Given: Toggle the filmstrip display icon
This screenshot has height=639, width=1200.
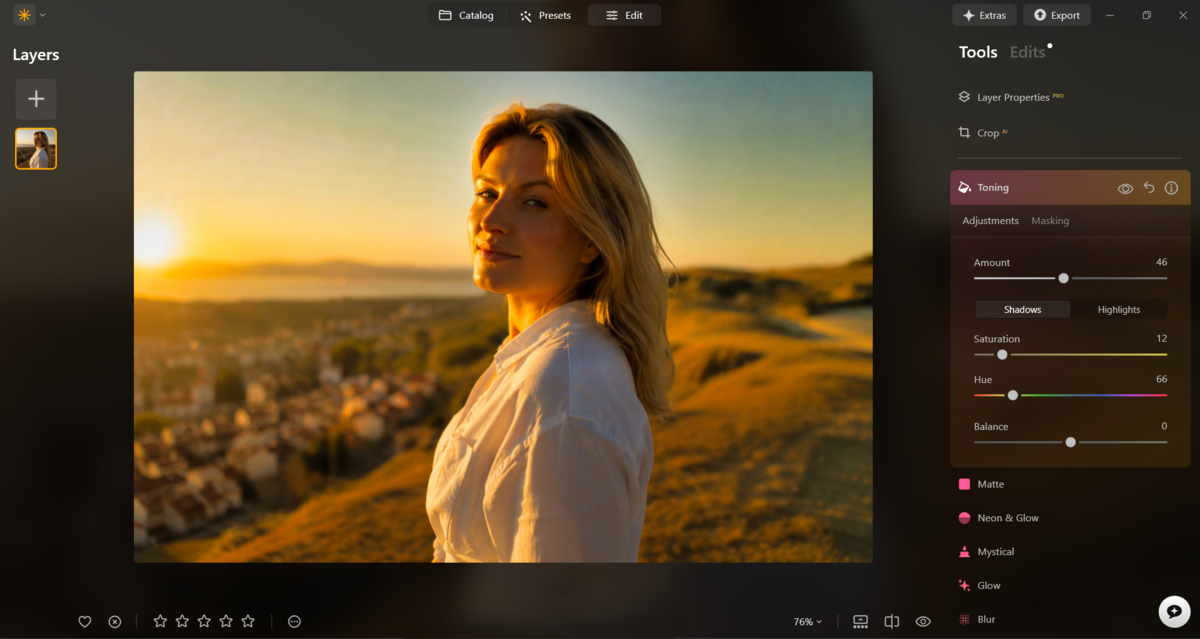Looking at the screenshot, I should (860, 622).
